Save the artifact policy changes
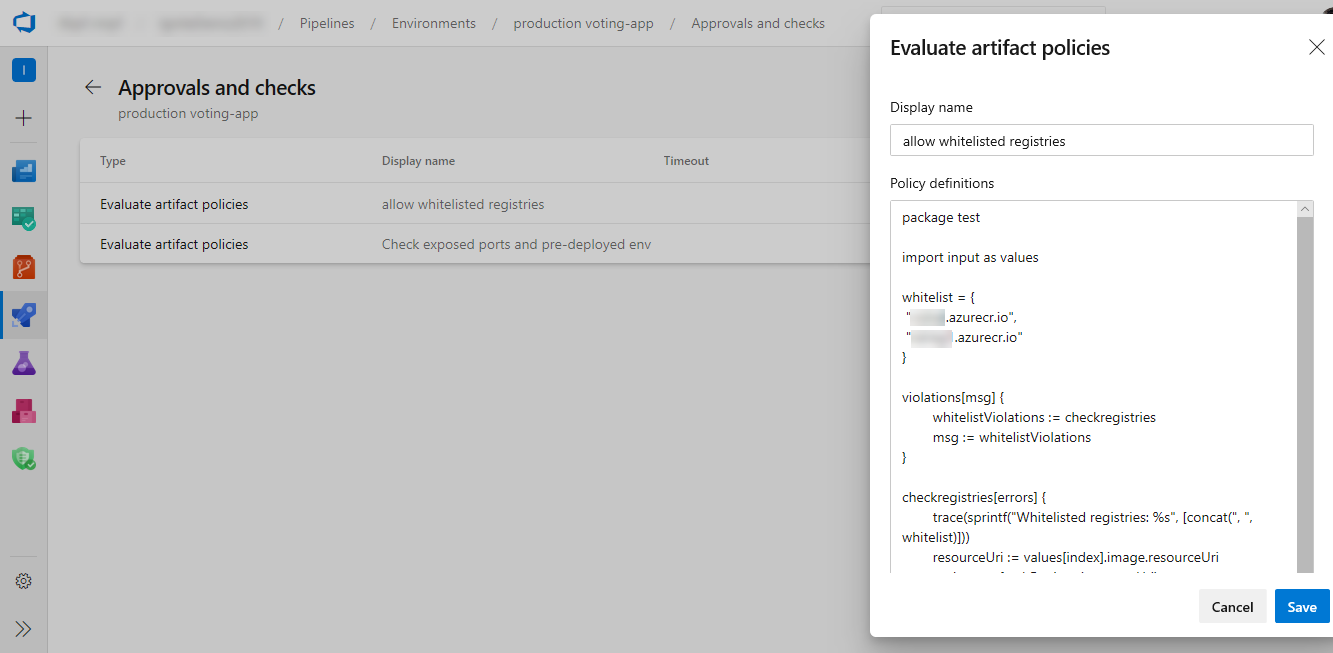1333x653 pixels. pos(1301,606)
